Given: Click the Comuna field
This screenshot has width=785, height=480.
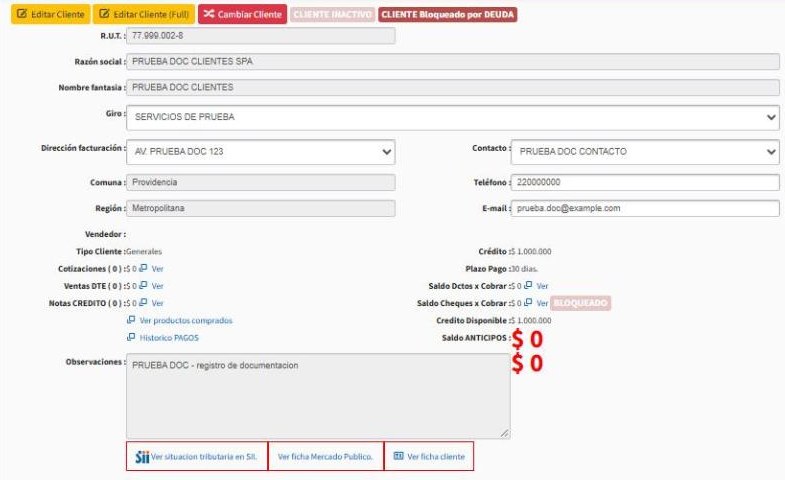Looking at the screenshot, I should (261, 182).
